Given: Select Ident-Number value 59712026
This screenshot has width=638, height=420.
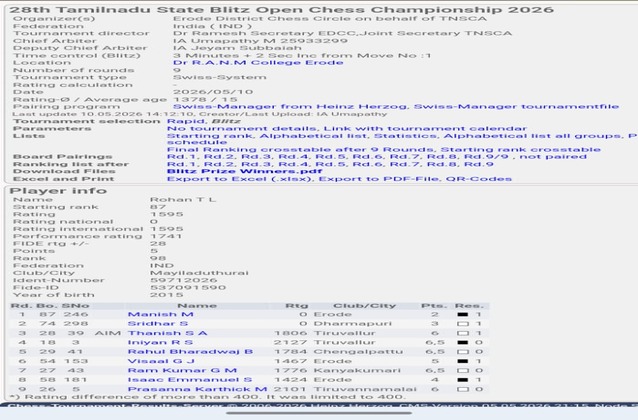Looking at the screenshot, I should [184, 280].
